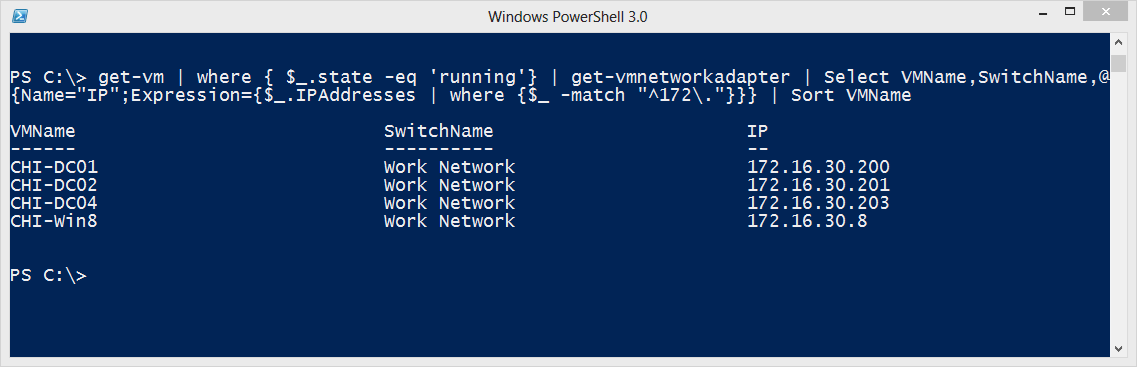This screenshot has width=1137, height=367.
Task: Open the PowerShell system menu icon
Action: 20,15
